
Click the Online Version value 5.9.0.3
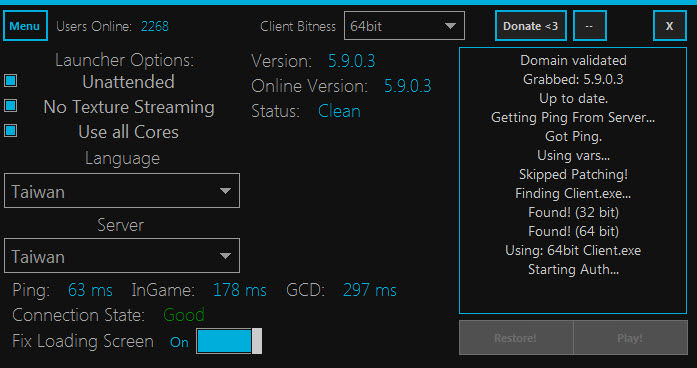pyautogui.click(x=408, y=86)
